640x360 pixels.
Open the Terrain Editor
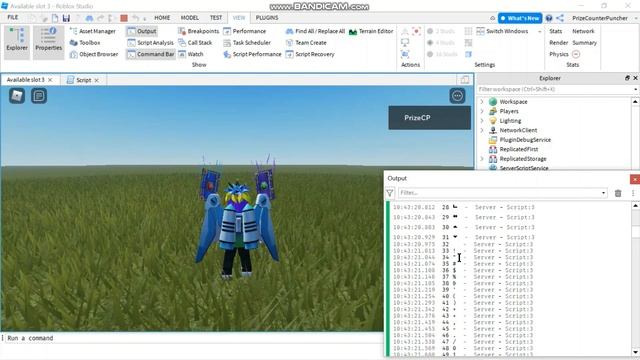[371, 31]
